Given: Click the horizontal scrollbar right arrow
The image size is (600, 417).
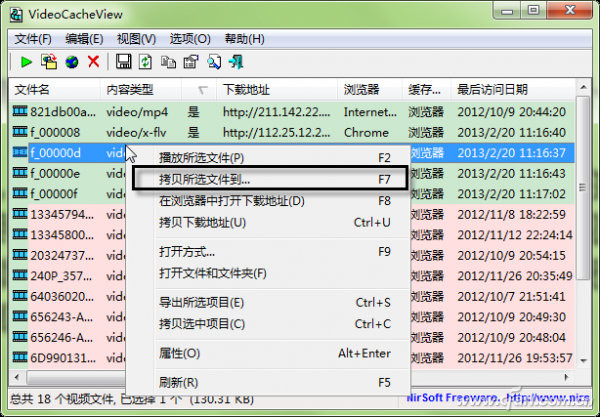Looking at the screenshot, I should coord(567,377).
